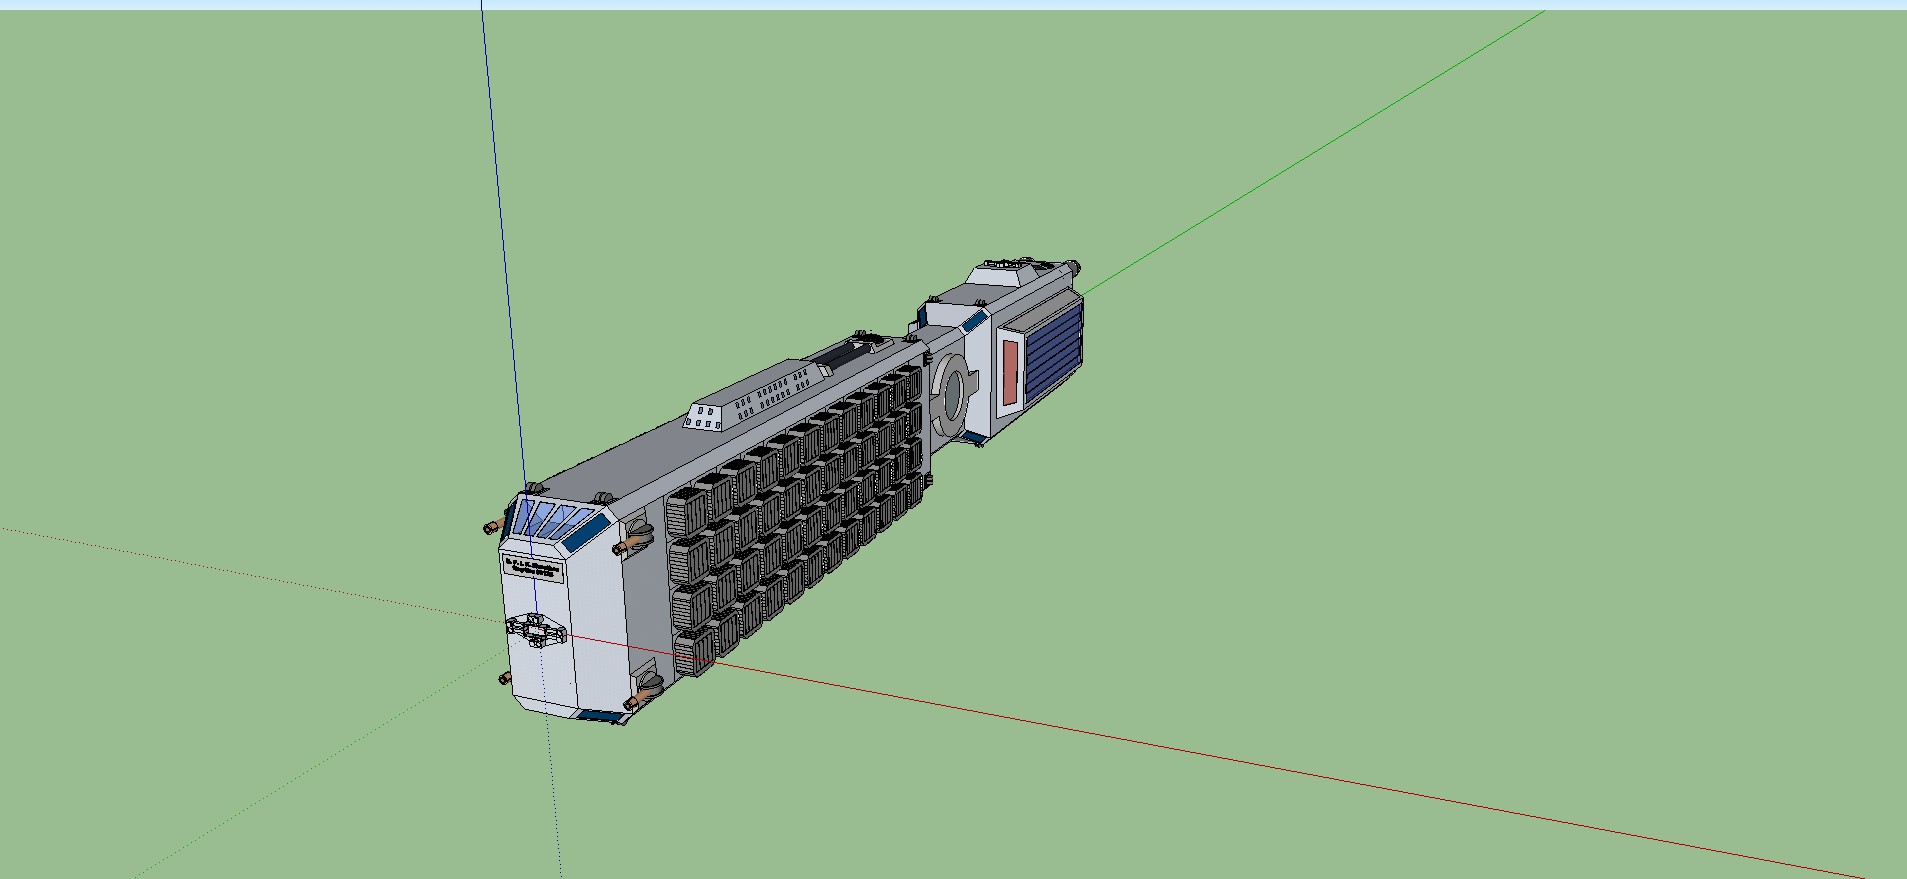Click the circular docking ring between the modules
Screen dimensions: 1907x879
[x=953, y=393]
